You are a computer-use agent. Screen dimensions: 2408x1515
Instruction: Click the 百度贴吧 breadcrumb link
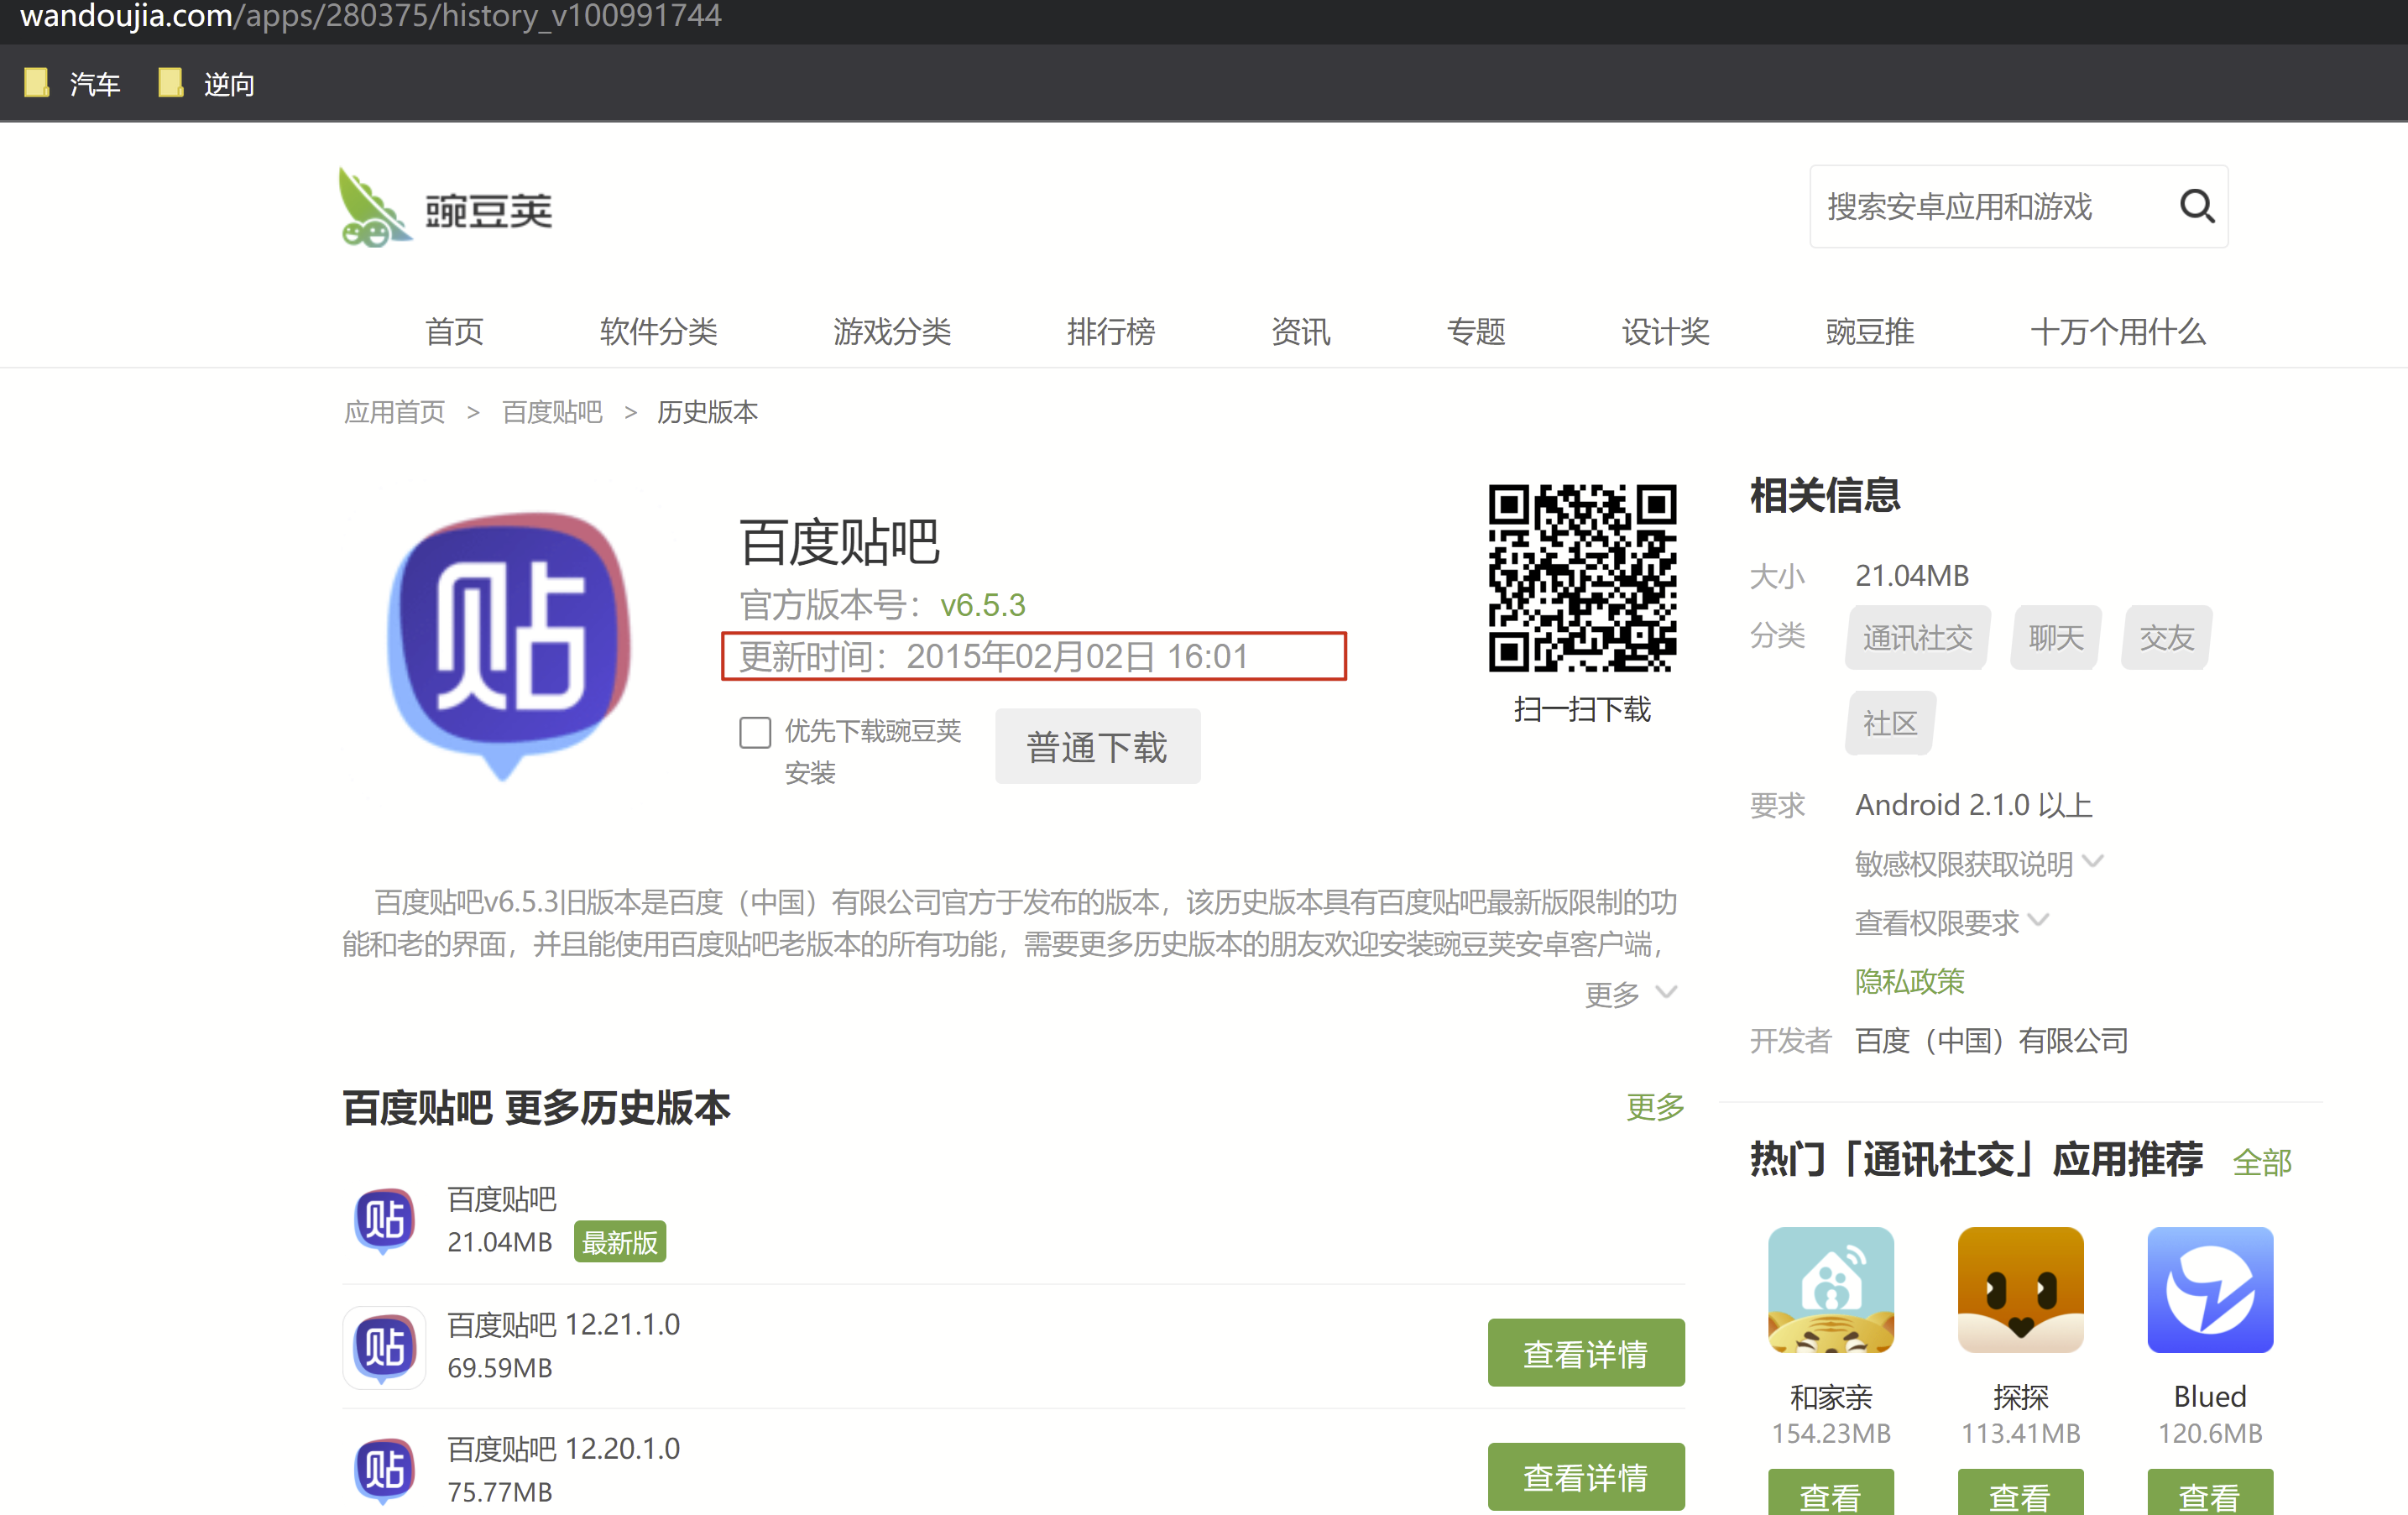pyautogui.click(x=552, y=412)
